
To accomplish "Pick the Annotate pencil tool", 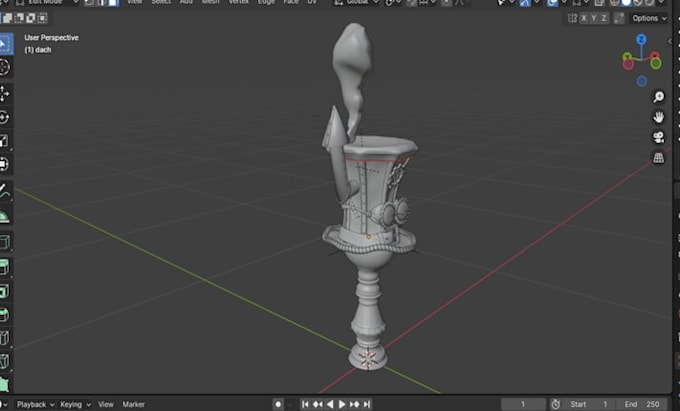I will 5,191.
